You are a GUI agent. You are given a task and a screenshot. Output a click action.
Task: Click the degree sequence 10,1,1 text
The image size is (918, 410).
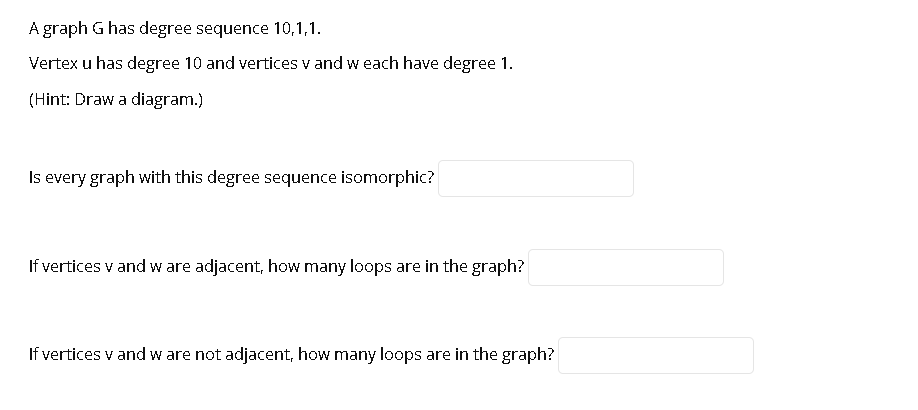click(230, 29)
